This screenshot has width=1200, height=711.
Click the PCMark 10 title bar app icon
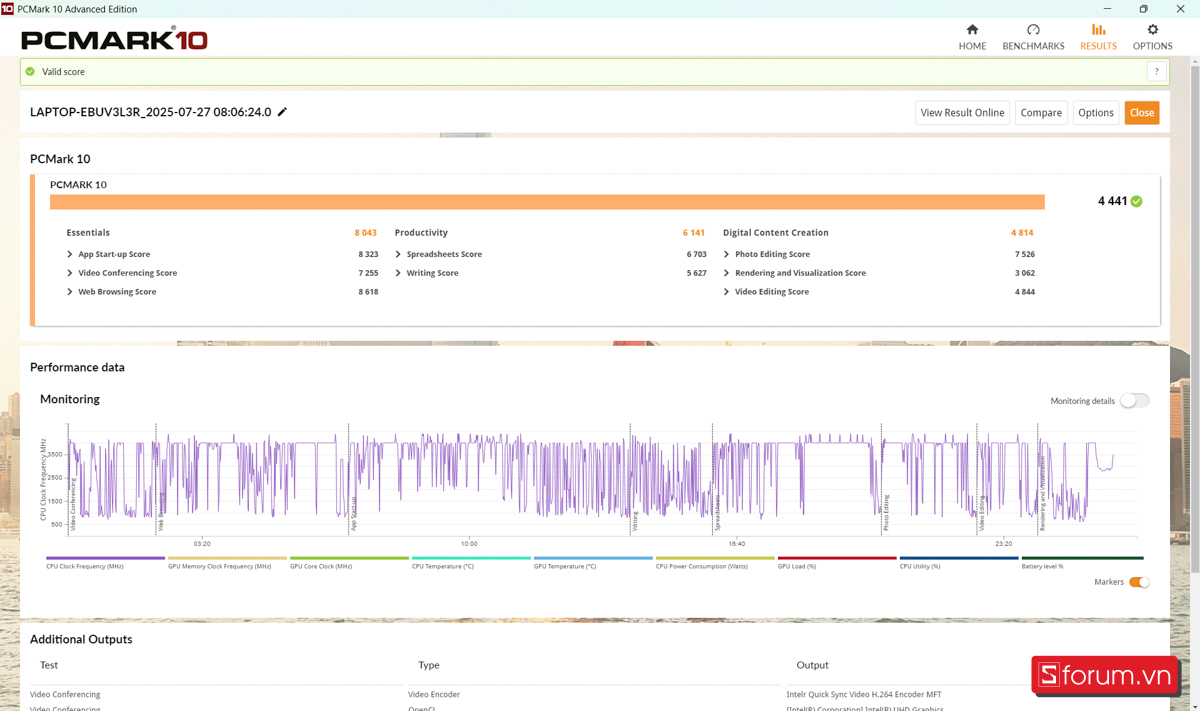(x=8, y=9)
